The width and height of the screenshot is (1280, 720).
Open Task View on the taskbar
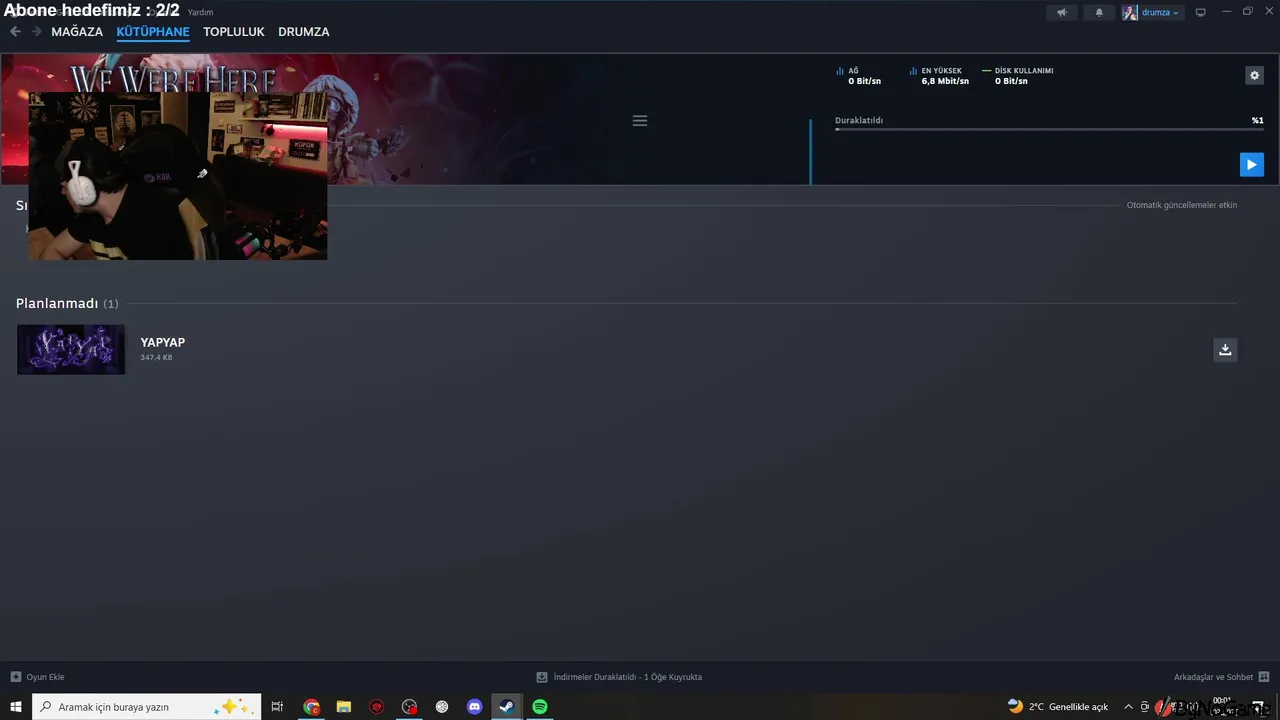point(278,707)
